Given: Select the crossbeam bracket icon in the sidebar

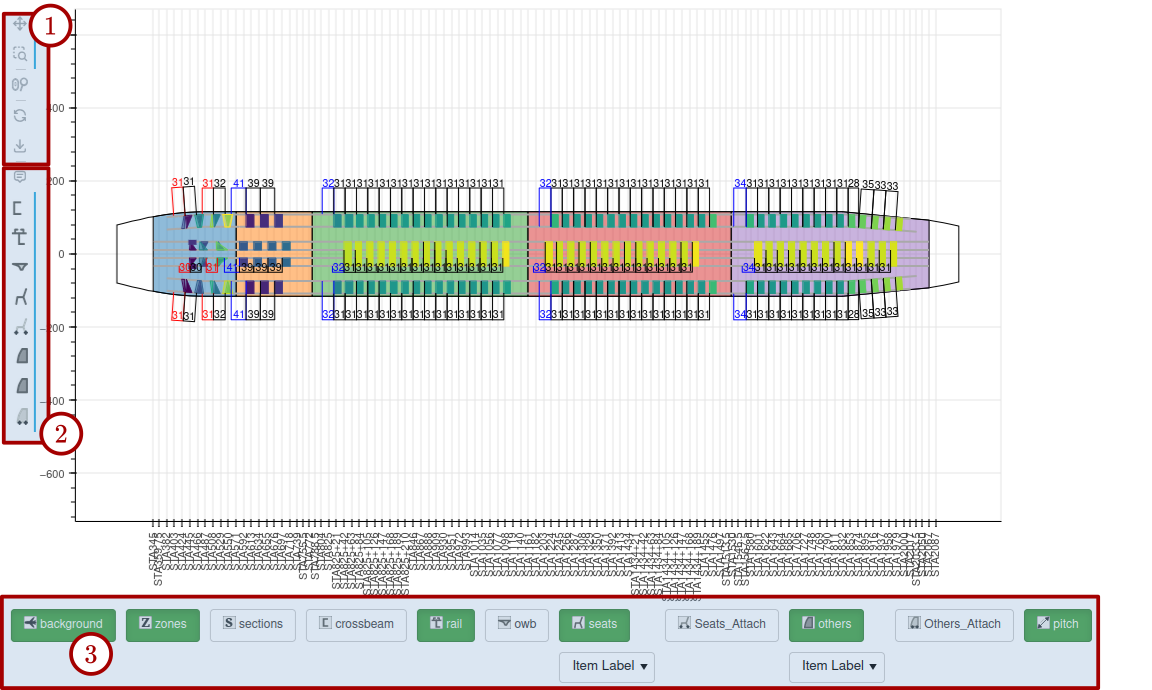Looking at the screenshot, I should coord(20,208).
